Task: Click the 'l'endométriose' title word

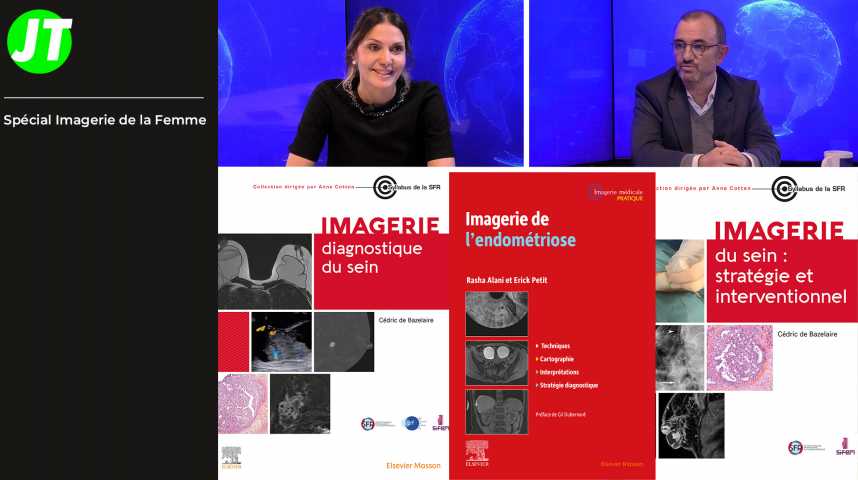Action: [520, 240]
